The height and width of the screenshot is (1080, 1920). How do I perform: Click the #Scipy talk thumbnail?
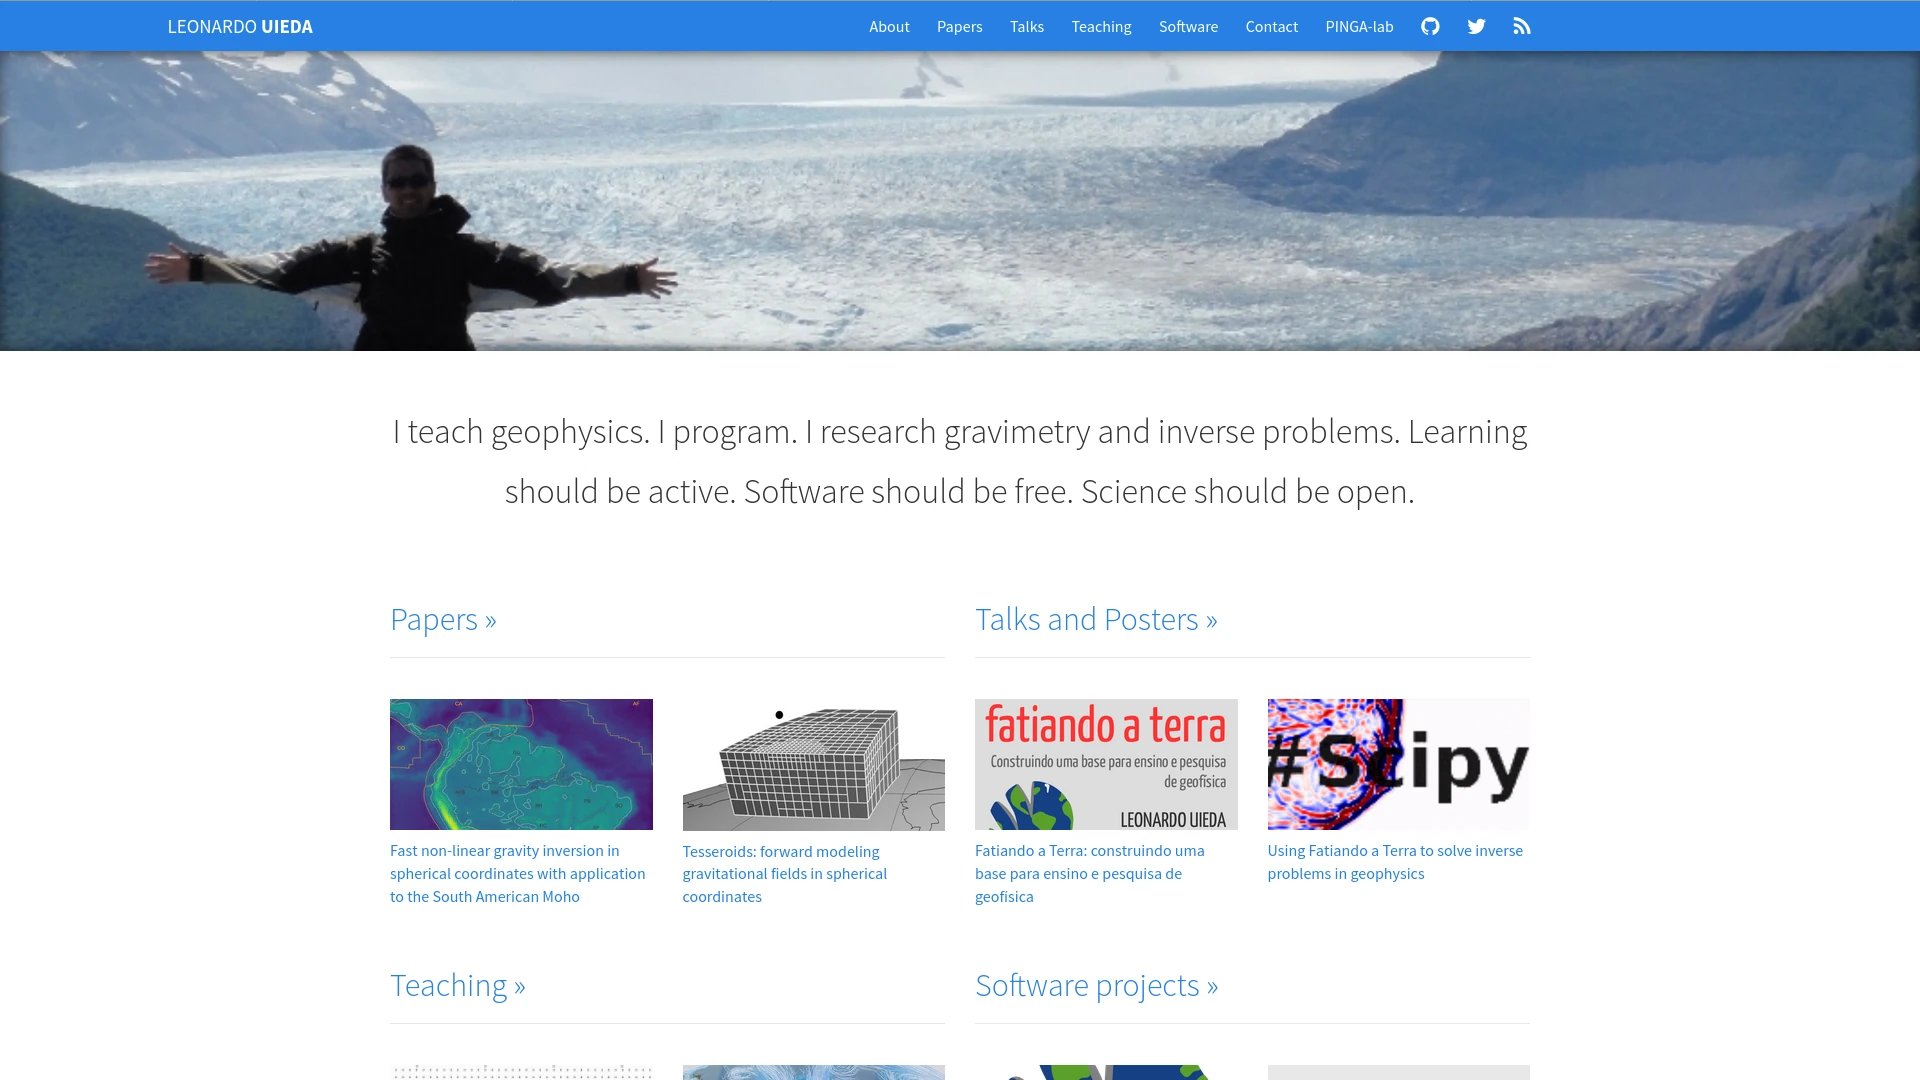point(1397,763)
